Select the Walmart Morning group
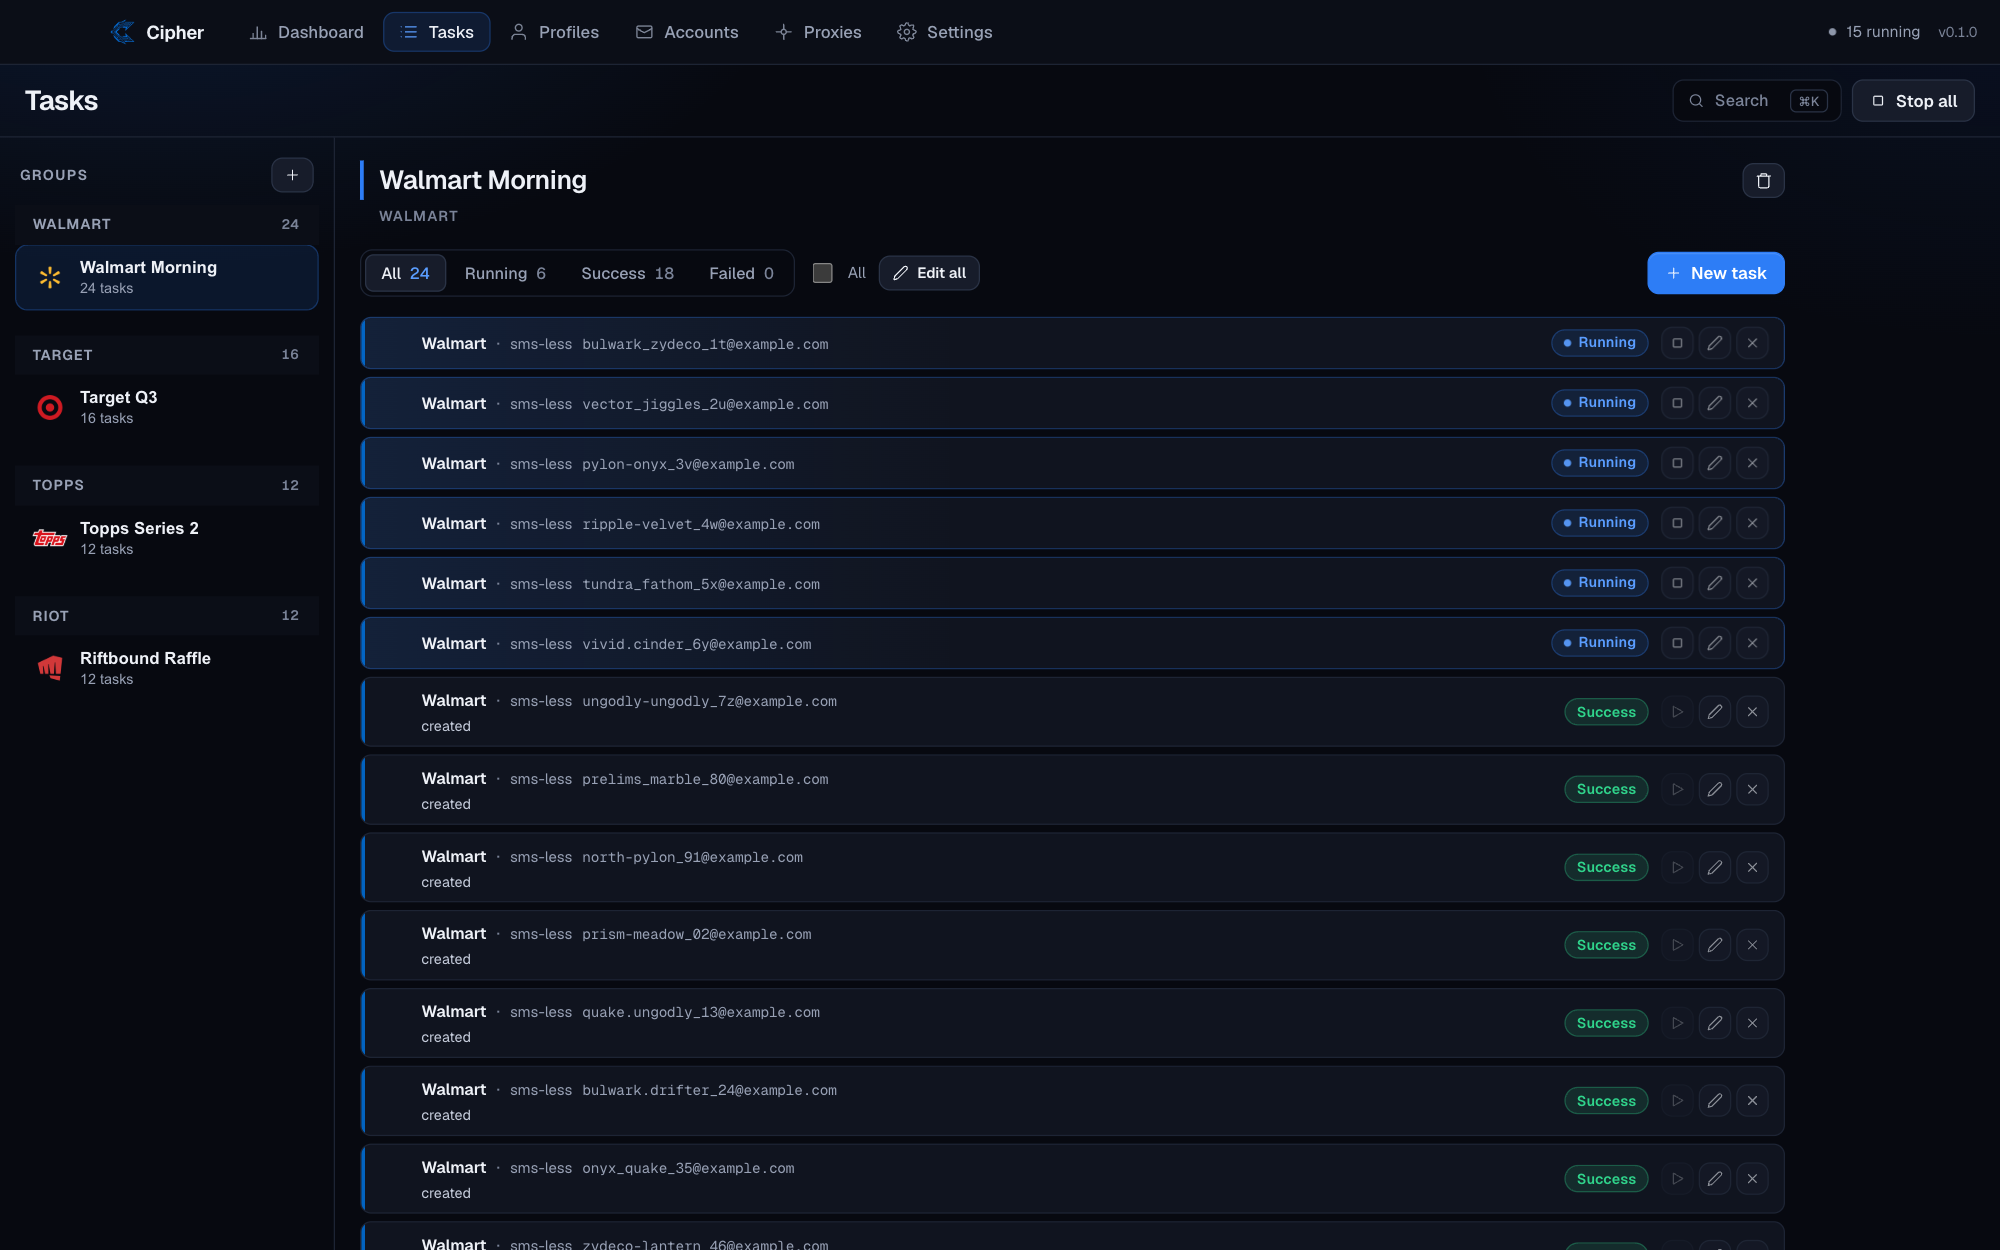Viewport: 2000px width, 1250px height. pyautogui.click(x=167, y=277)
